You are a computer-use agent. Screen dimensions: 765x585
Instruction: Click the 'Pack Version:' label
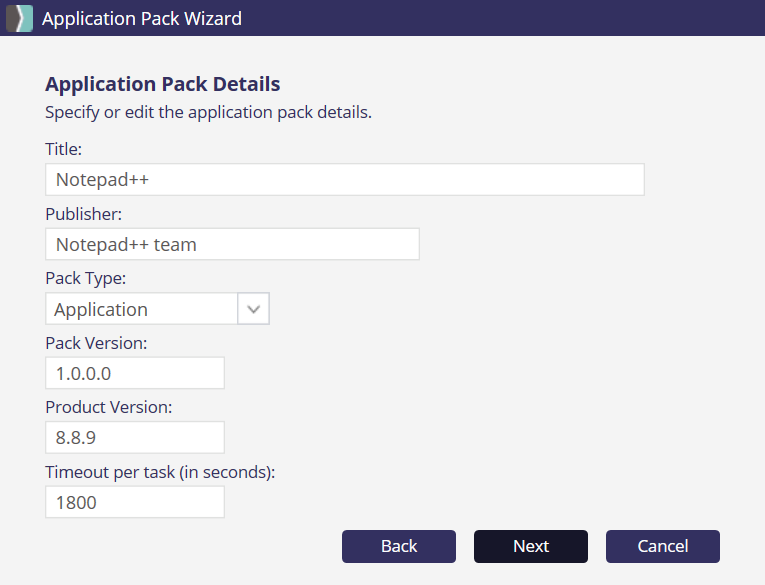click(x=96, y=343)
